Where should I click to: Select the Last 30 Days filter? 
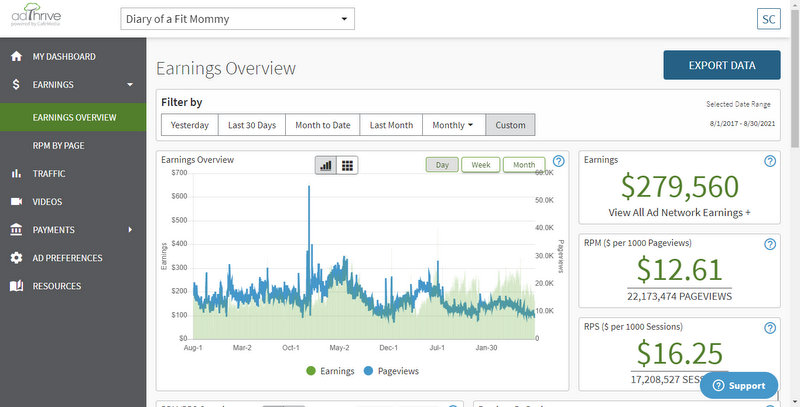coord(252,125)
